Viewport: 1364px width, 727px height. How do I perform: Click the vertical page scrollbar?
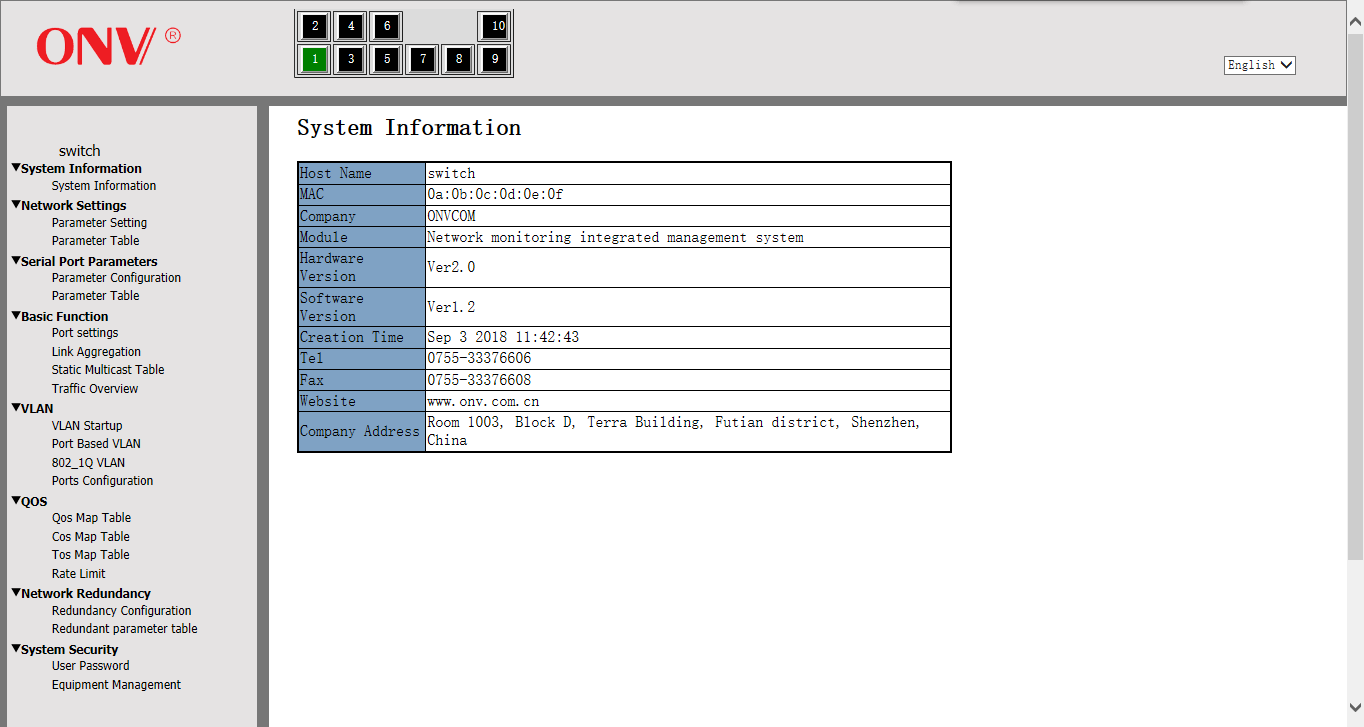1355,300
